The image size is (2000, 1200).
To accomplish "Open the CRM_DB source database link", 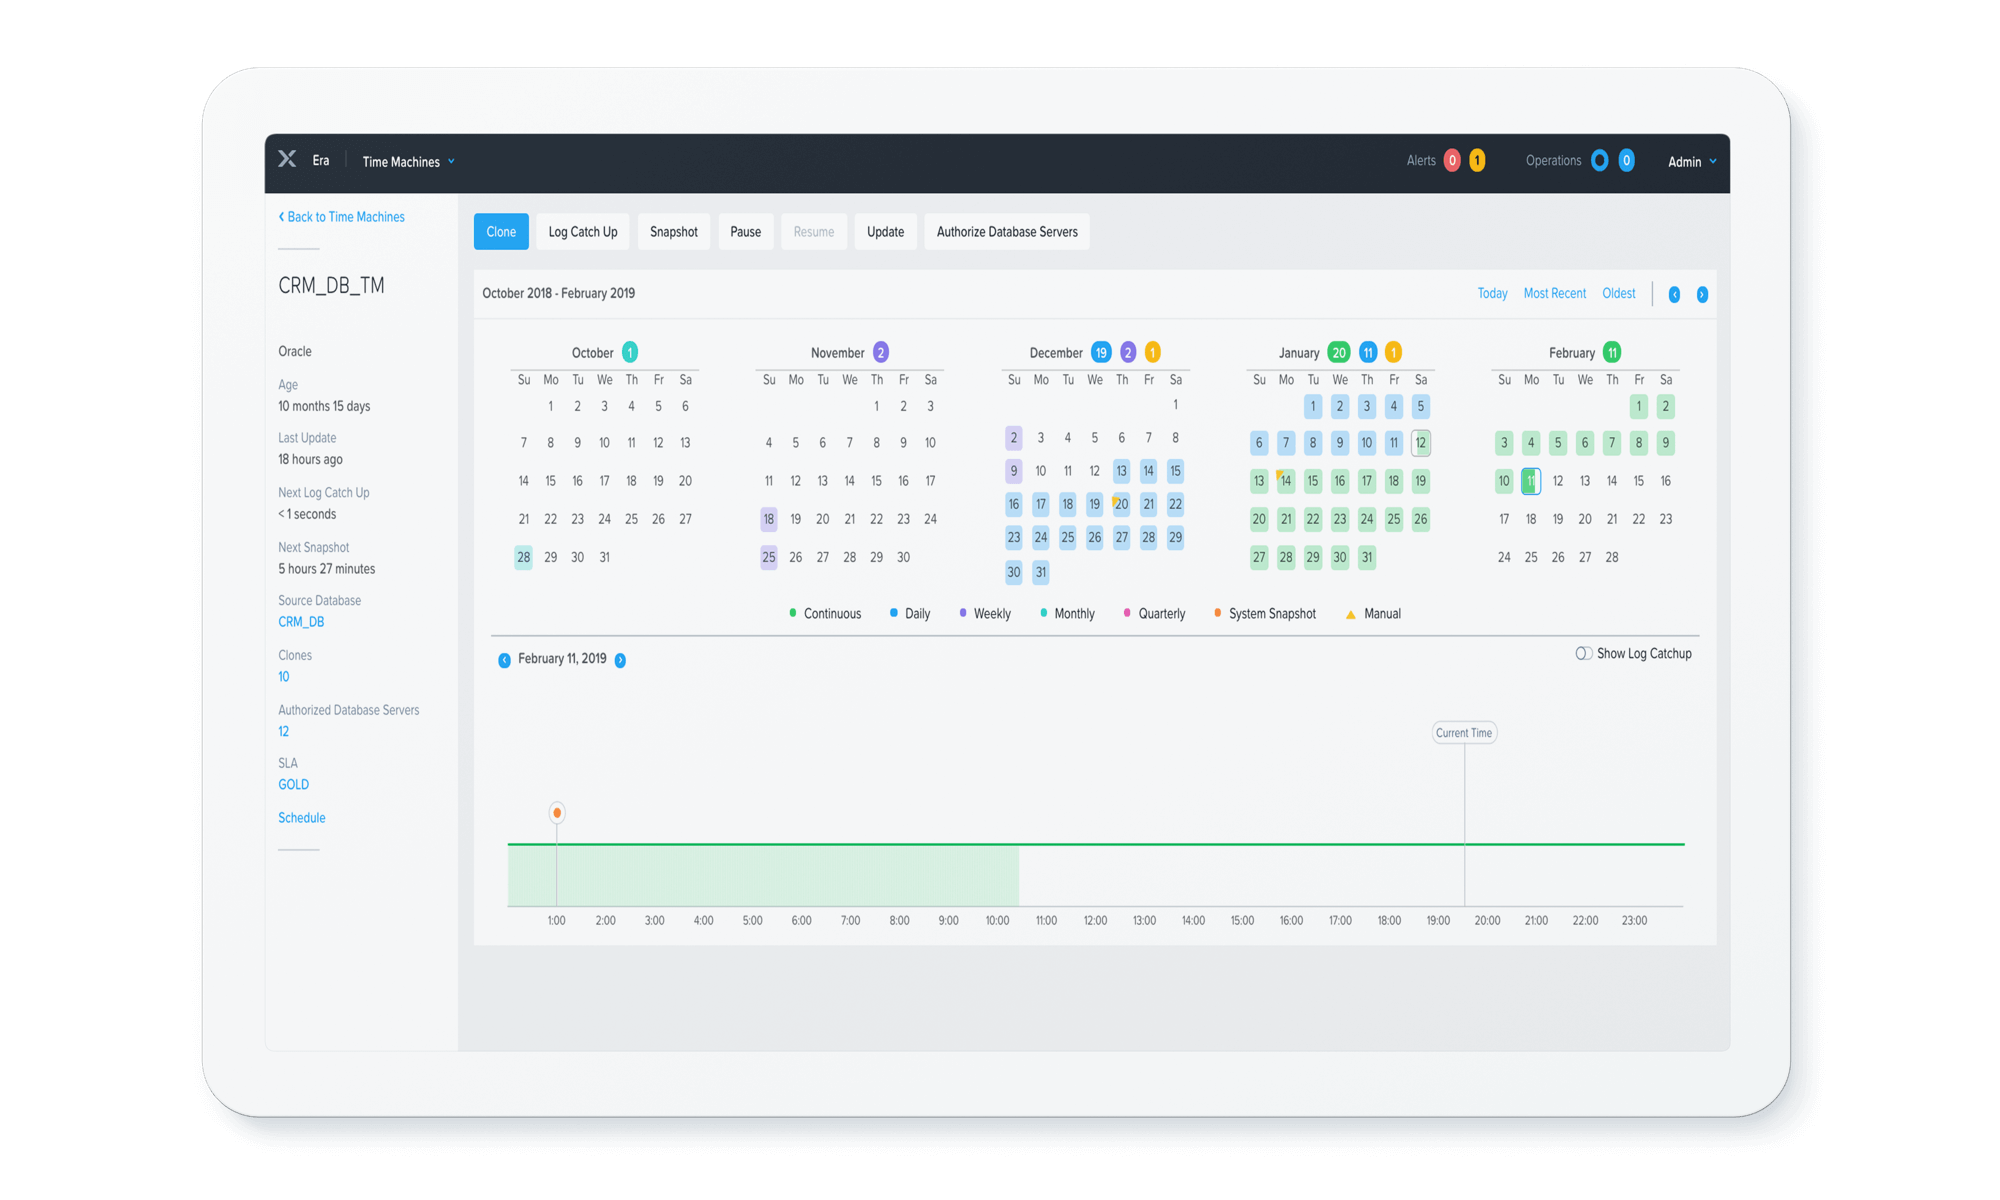I will 301,622.
